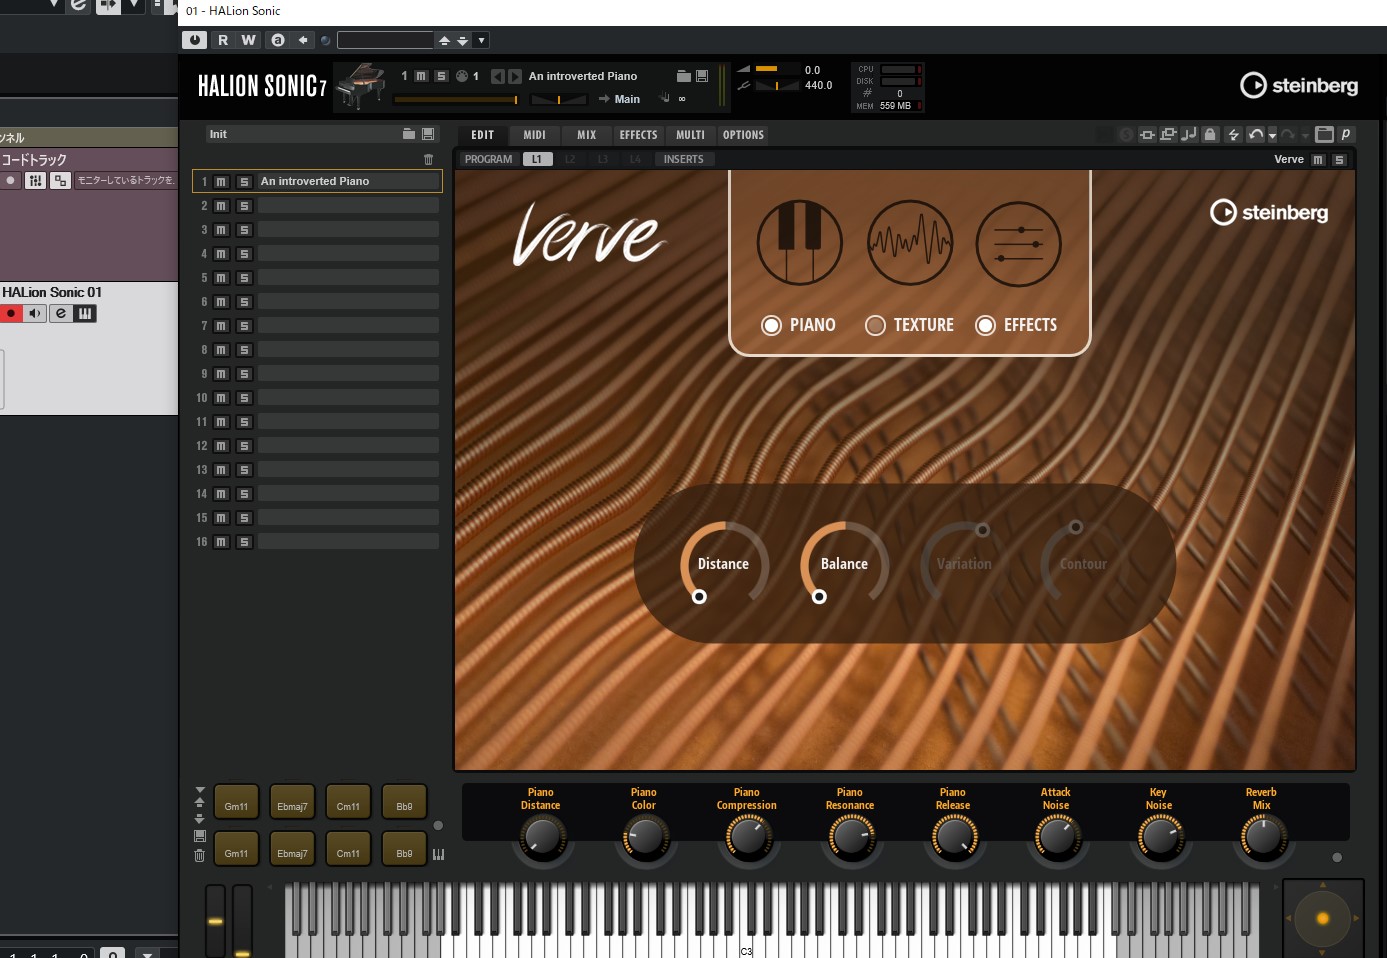Open the plugin preset dropdown arrow
The height and width of the screenshot is (958, 1387).
coord(481,40)
